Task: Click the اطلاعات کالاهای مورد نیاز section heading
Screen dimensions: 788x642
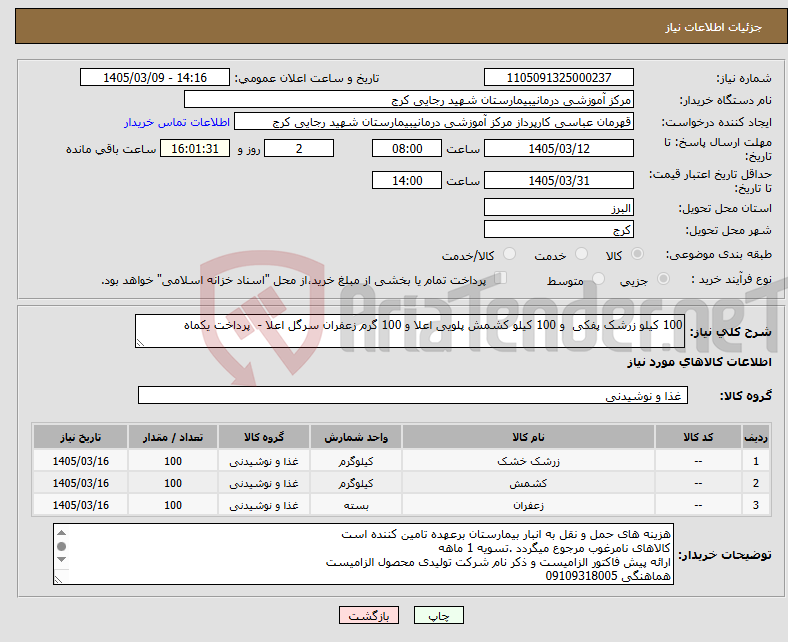Action: coord(699,362)
